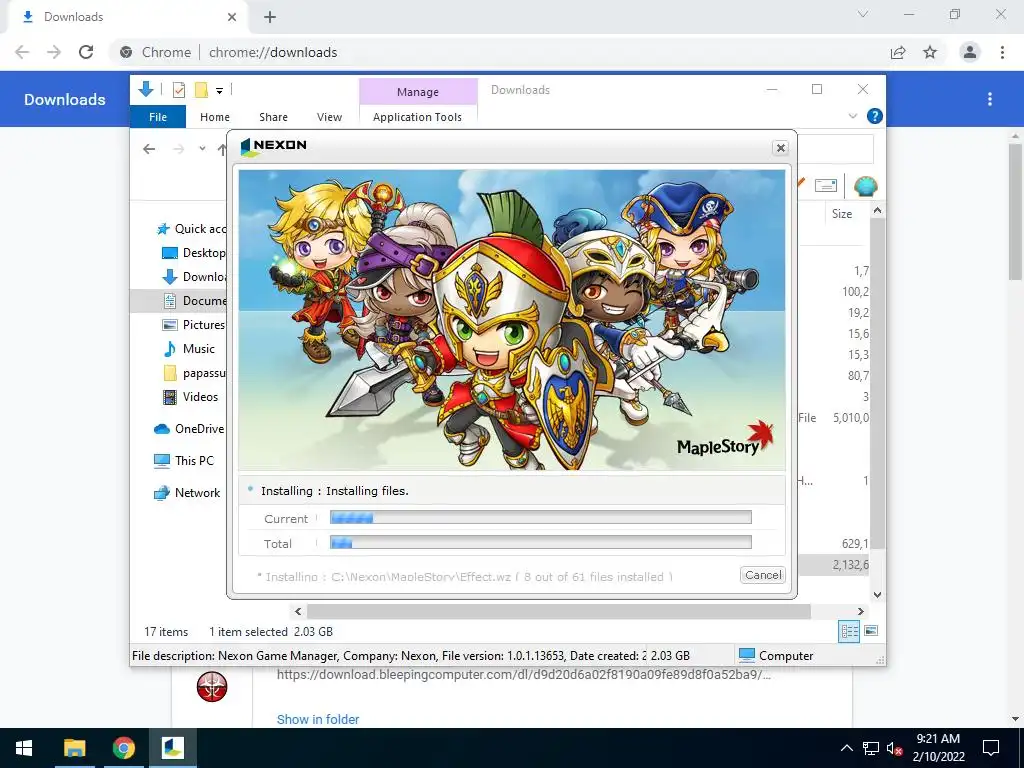Image resolution: width=1024 pixels, height=768 pixels.
Task: Click the teal shell icon in Explorer
Action: click(x=865, y=186)
